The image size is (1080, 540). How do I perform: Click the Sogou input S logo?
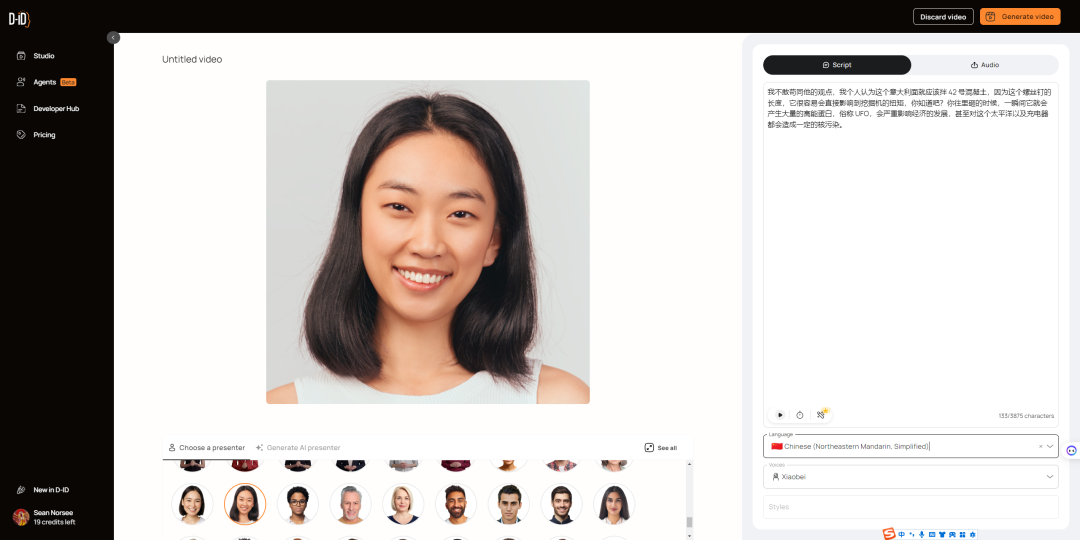[889, 534]
